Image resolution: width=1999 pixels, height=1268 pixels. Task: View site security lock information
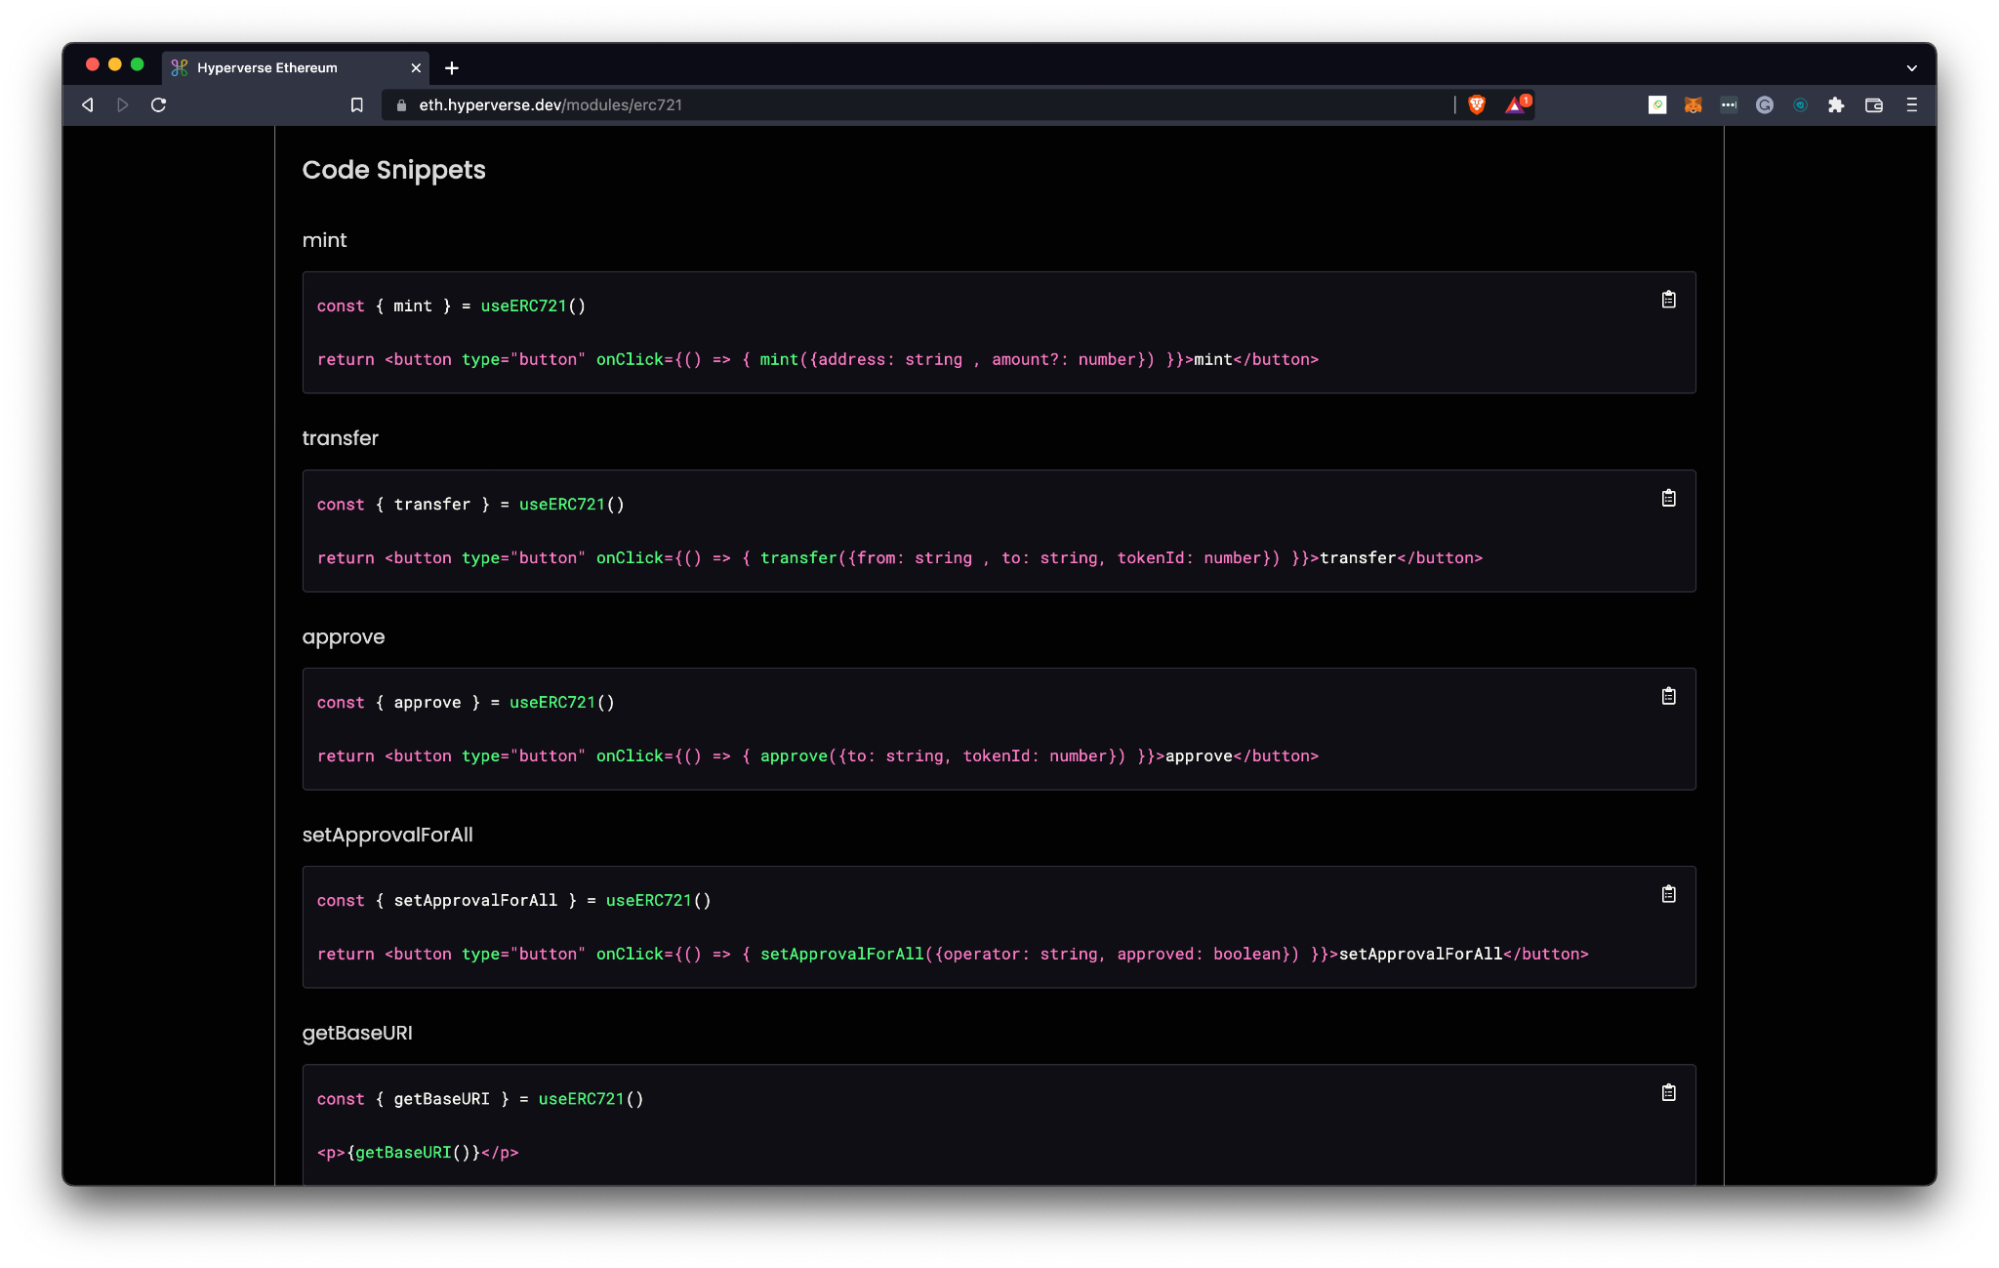pyautogui.click(x=401, y=105)
